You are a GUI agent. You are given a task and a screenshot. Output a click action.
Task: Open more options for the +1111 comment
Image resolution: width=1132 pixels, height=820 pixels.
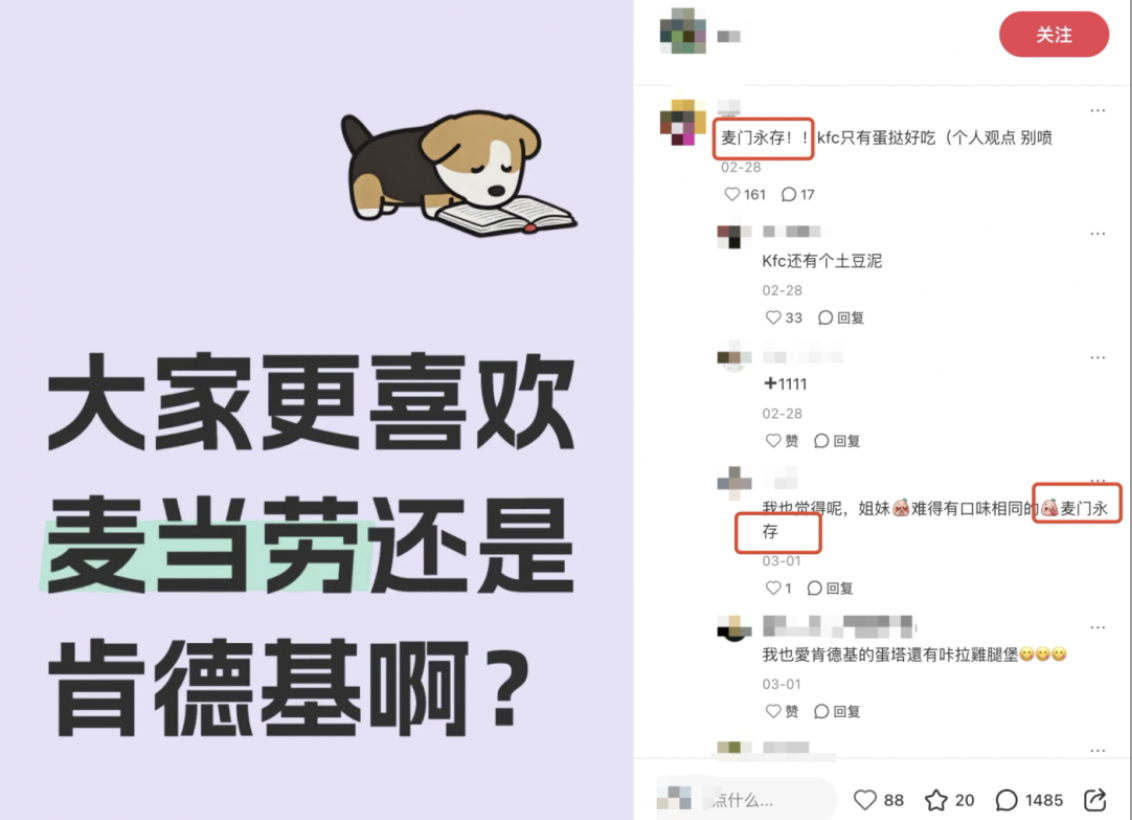(x=1097, y=357)
